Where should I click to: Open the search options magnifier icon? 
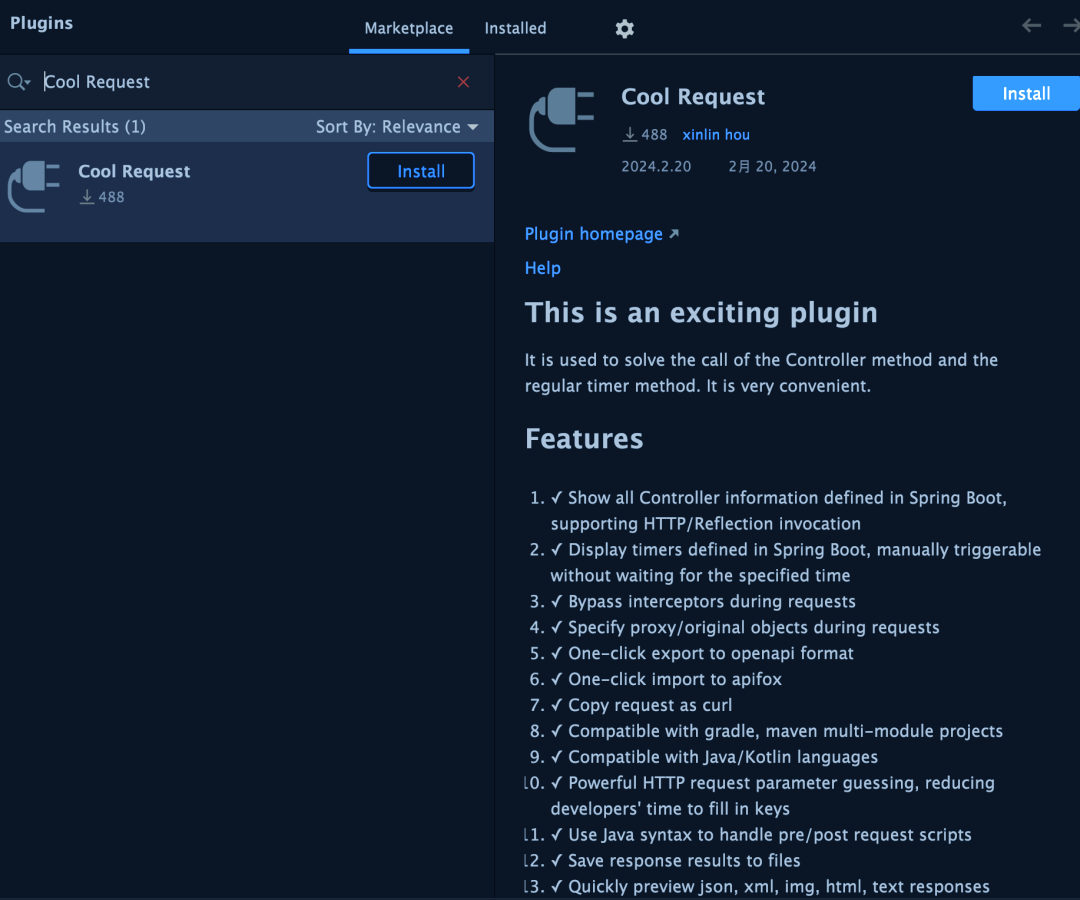pos(19,82)
